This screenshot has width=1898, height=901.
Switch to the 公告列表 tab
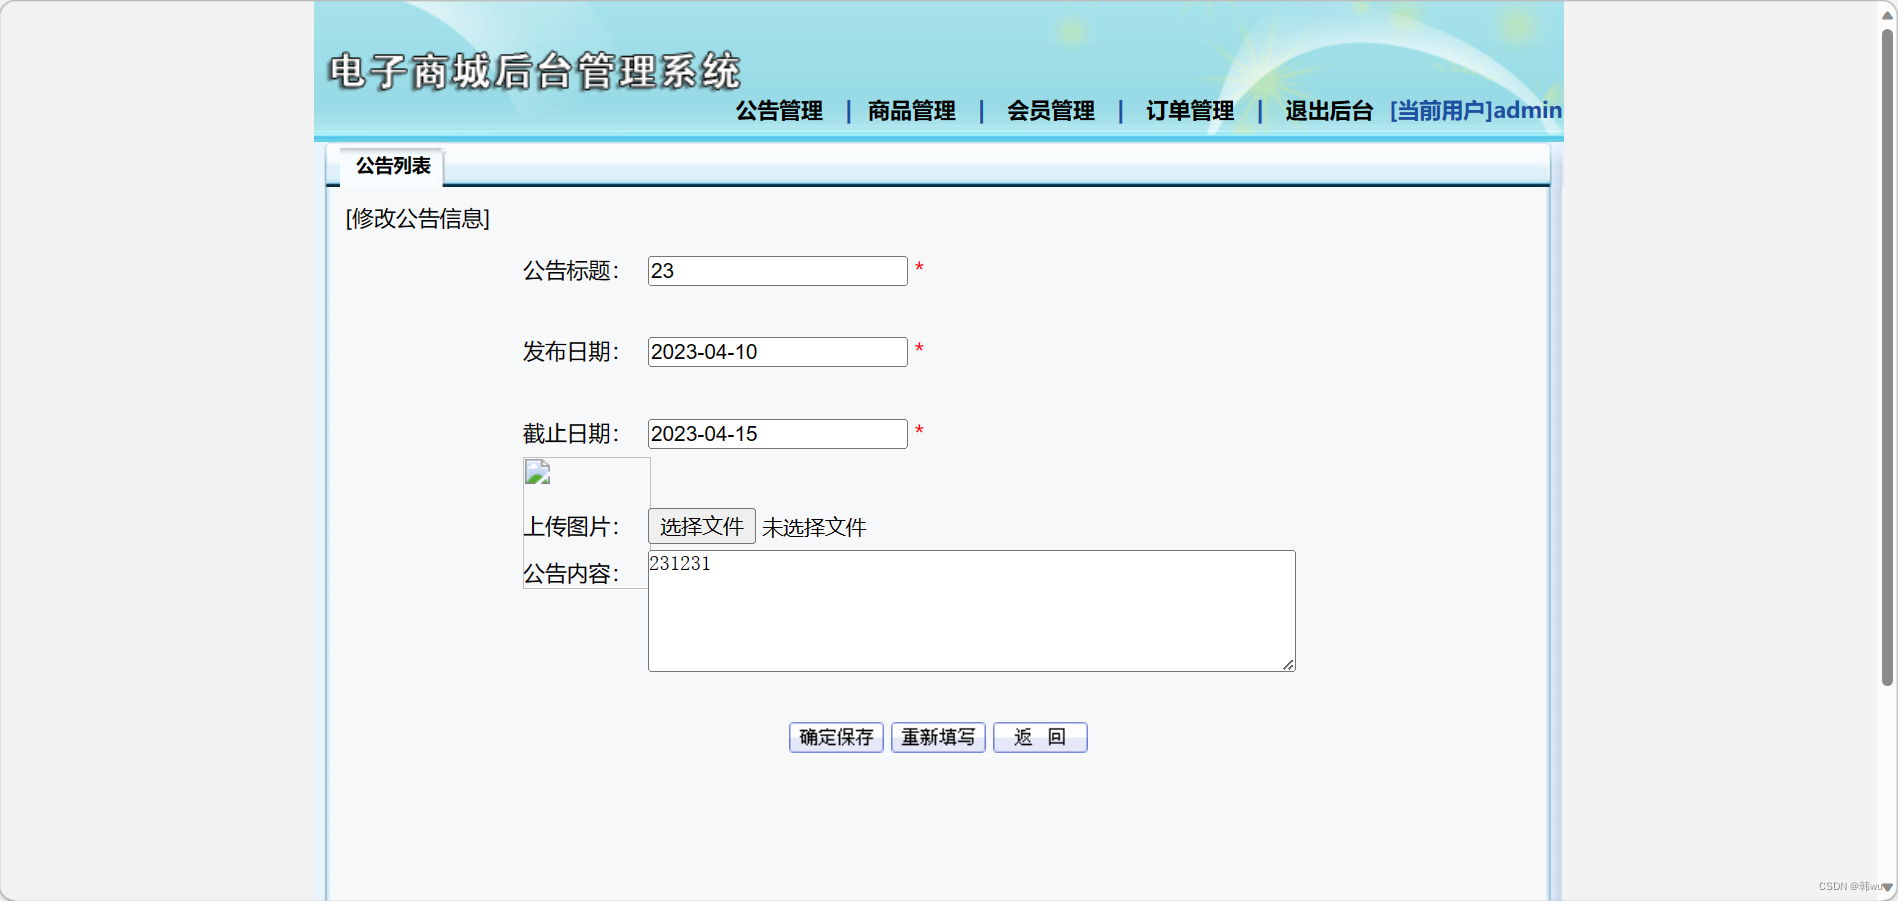coord(392,166)
